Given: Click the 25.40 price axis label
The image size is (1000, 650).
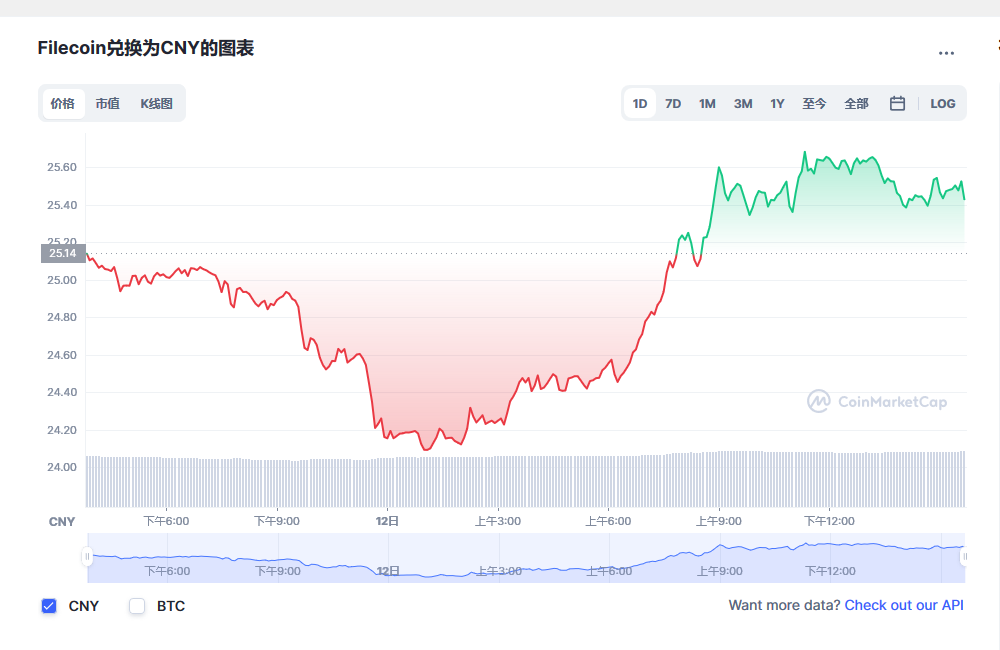Looking at the screenshot, I should click(62, 205).
